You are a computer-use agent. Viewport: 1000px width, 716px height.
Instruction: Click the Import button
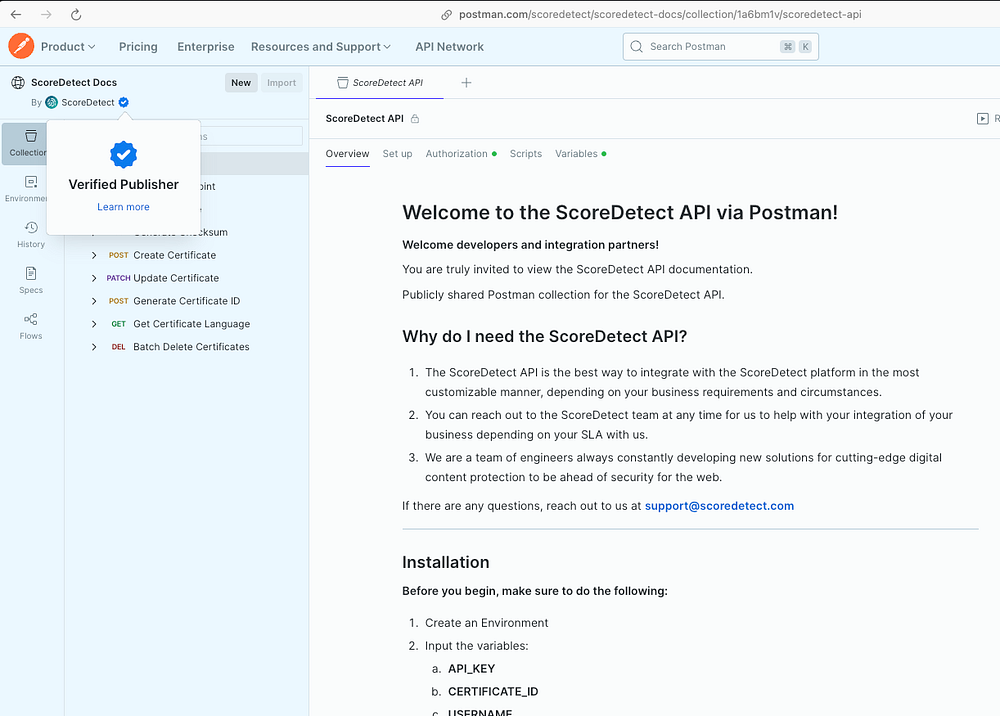coord(281,82)
